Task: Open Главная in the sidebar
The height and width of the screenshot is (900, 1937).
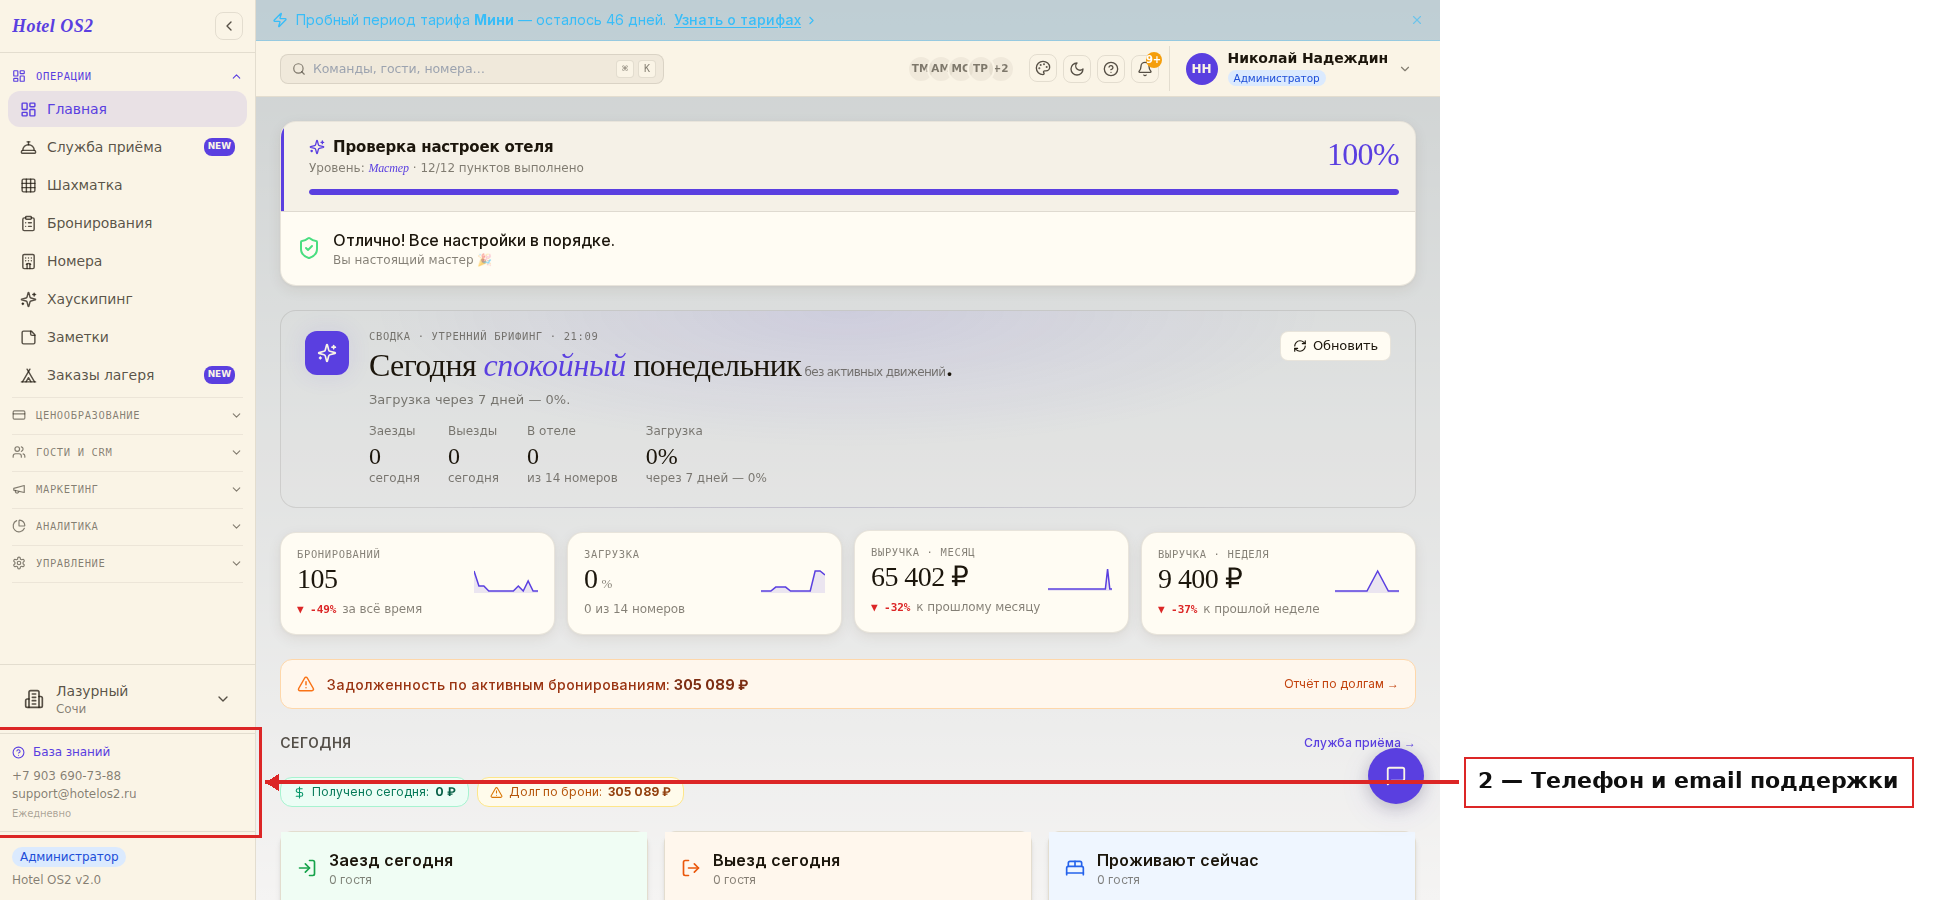Action: coord(127,109)
